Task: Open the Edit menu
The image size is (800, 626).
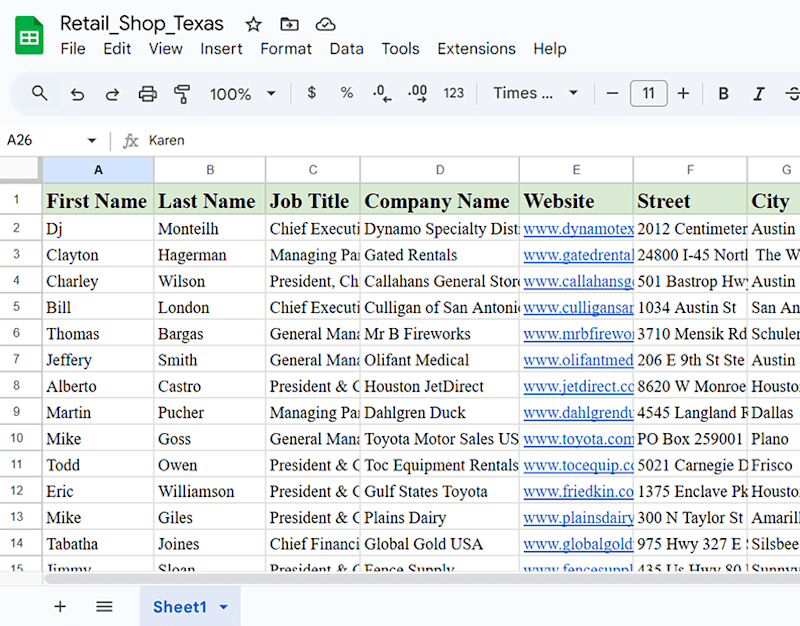Action: (x=117, y=49)
